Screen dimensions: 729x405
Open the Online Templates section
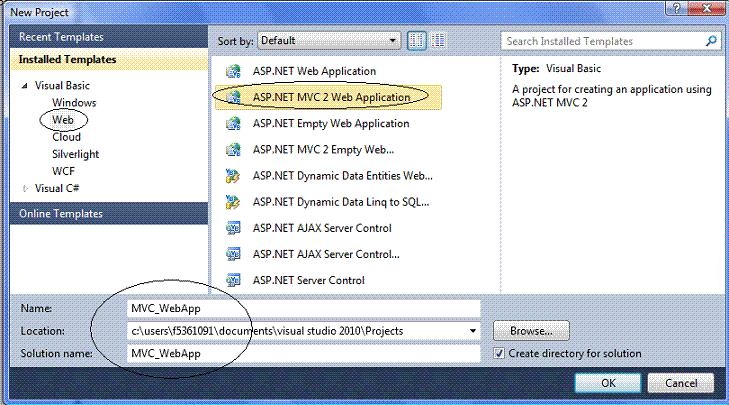pyautogui.click(x=109, y=213)
